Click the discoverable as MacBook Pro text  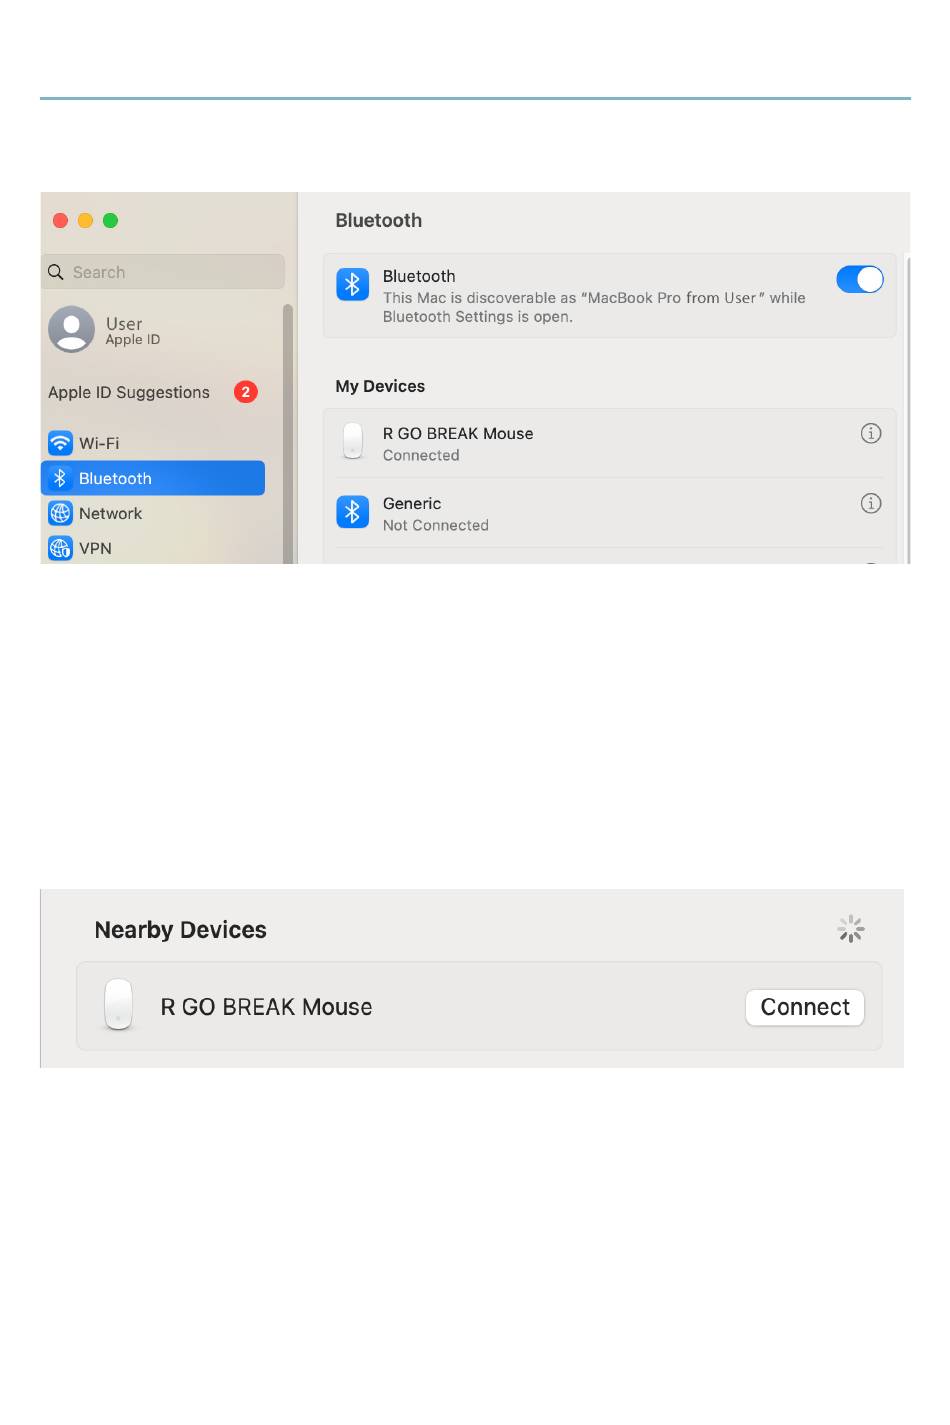pos(594,307)
